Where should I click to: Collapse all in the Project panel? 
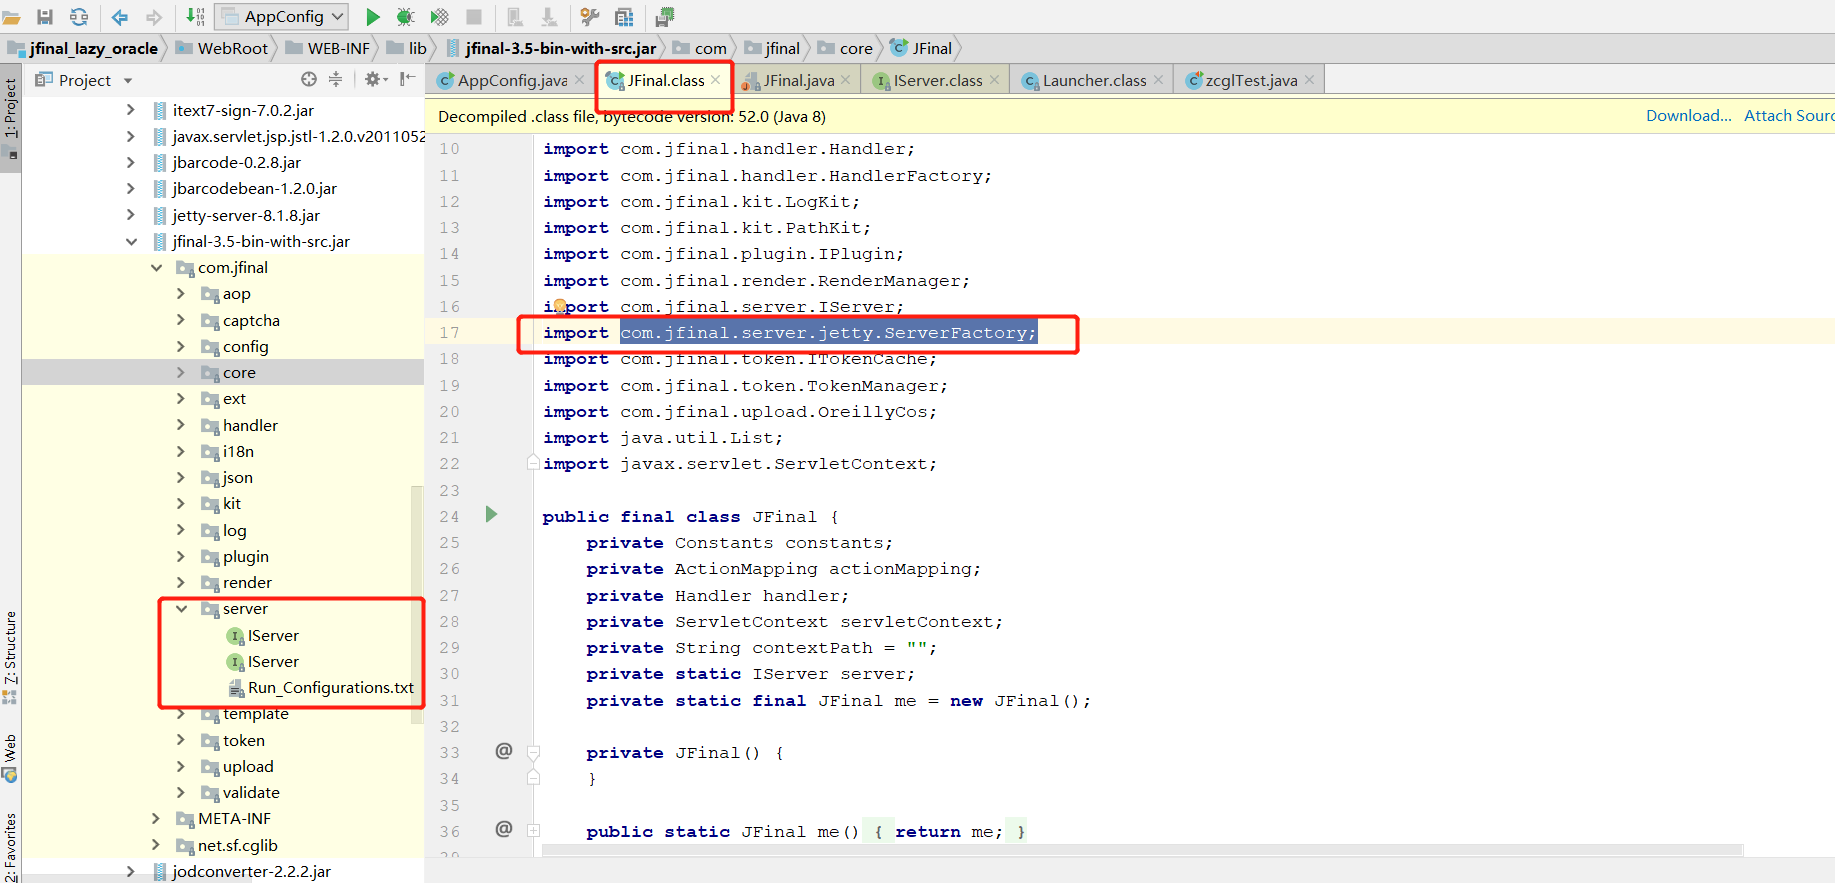pos(336,79)
